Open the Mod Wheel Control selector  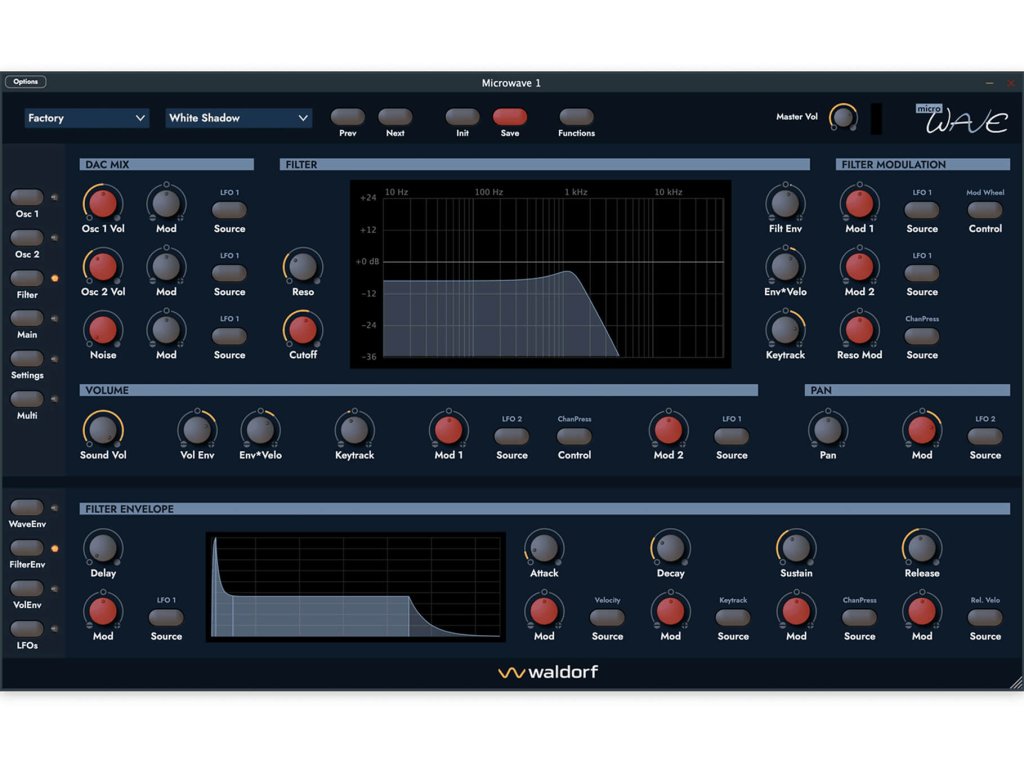tap(985, 210)
